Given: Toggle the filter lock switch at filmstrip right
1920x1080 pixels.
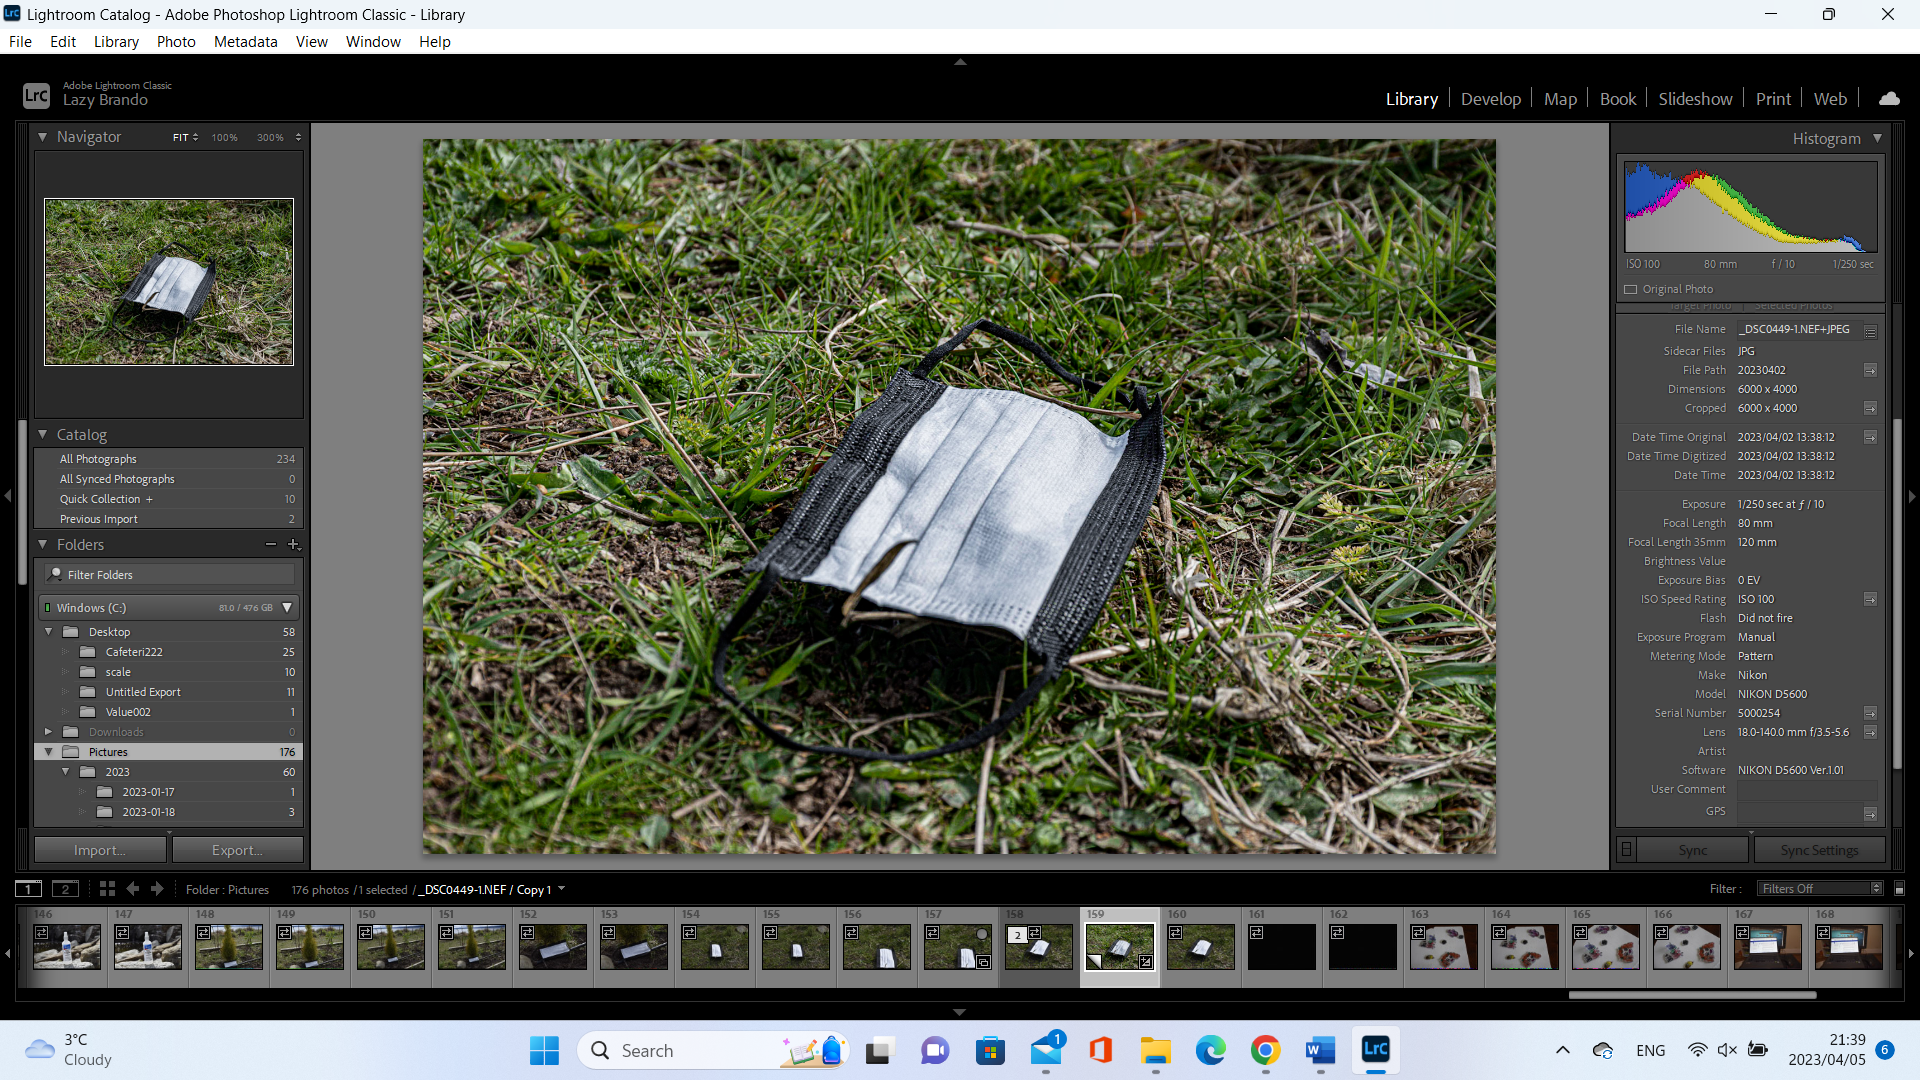Looking at the screenshot, I should pyautogui.click(x=1900, y=889).
